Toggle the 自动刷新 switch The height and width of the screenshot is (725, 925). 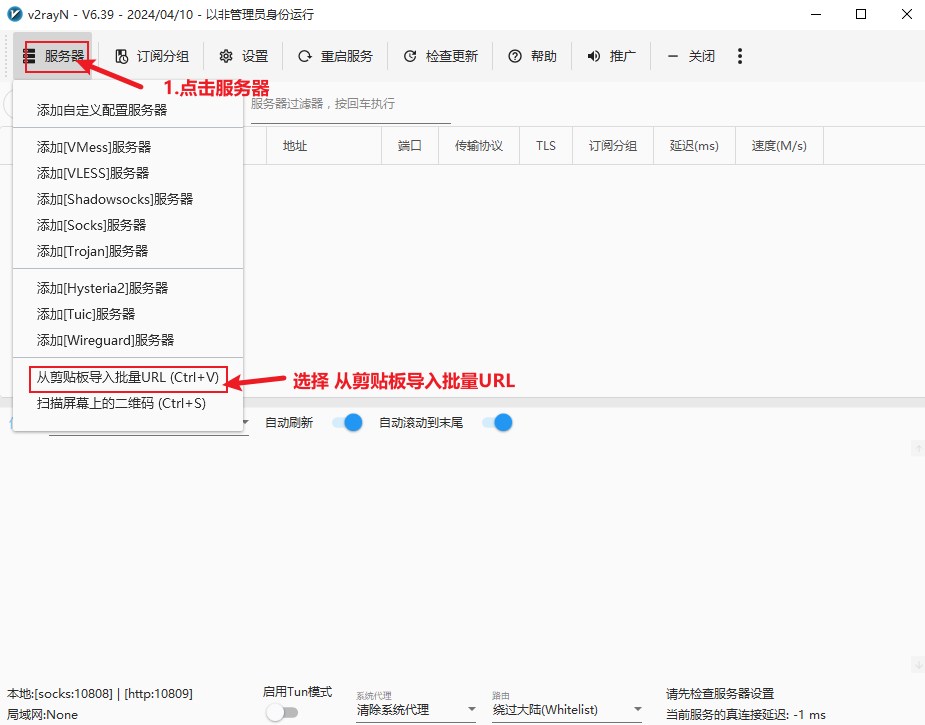coord(347,422)
